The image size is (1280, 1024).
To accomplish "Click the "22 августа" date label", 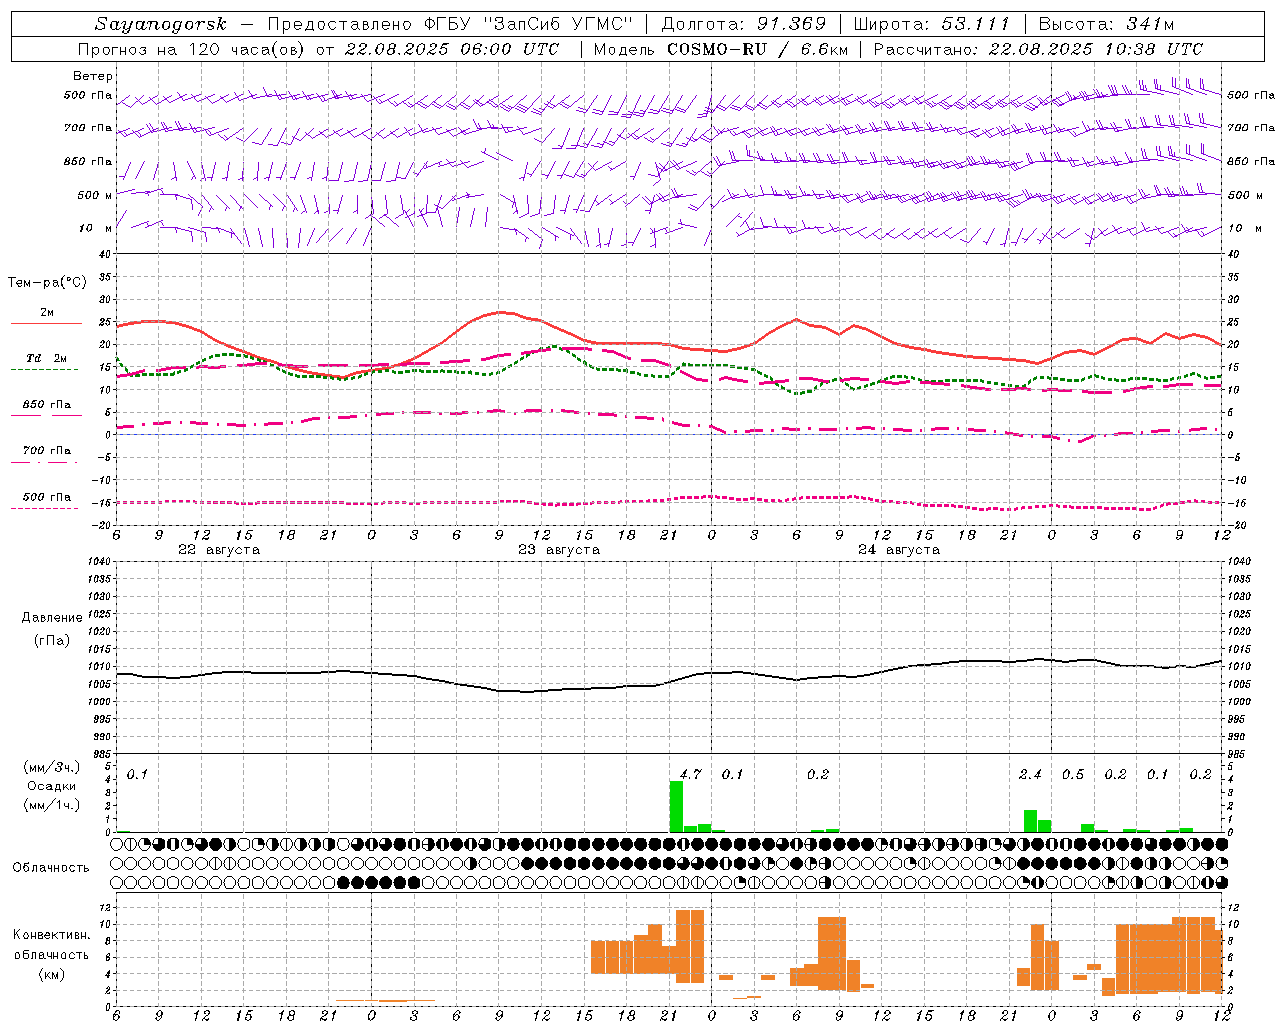I will click(x=219, y=550).
